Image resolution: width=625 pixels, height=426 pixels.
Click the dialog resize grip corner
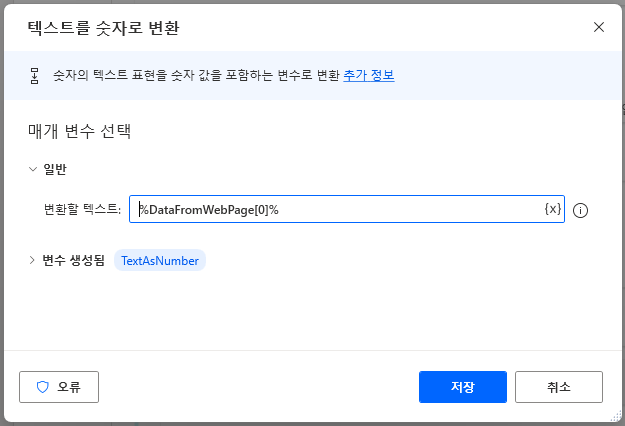(x=616, y=416)
